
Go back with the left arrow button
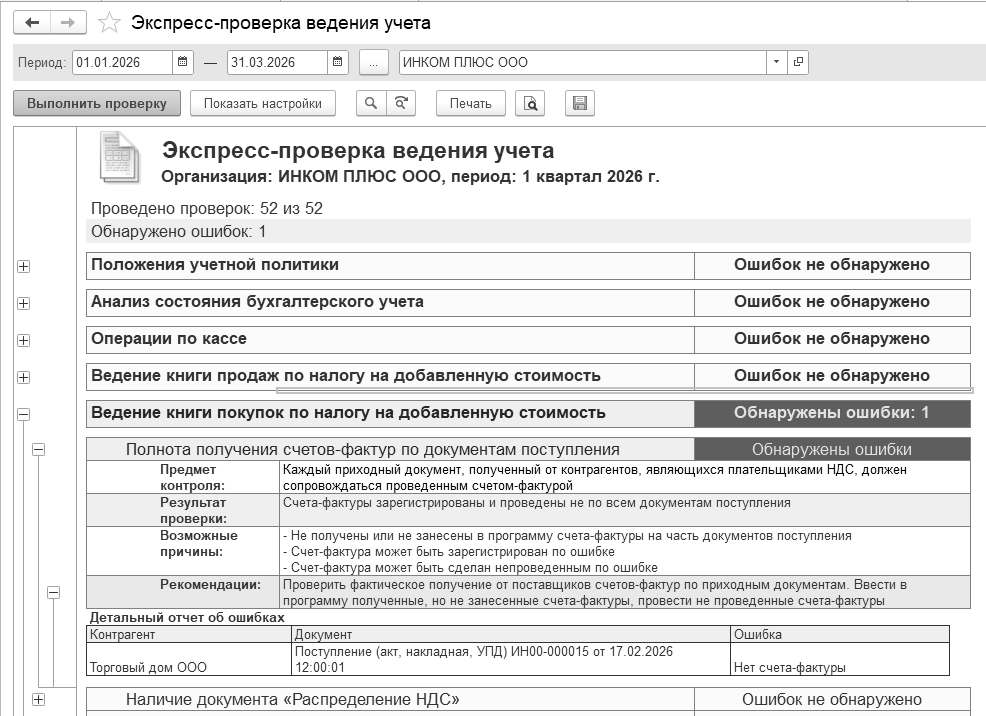coord(33,23)
